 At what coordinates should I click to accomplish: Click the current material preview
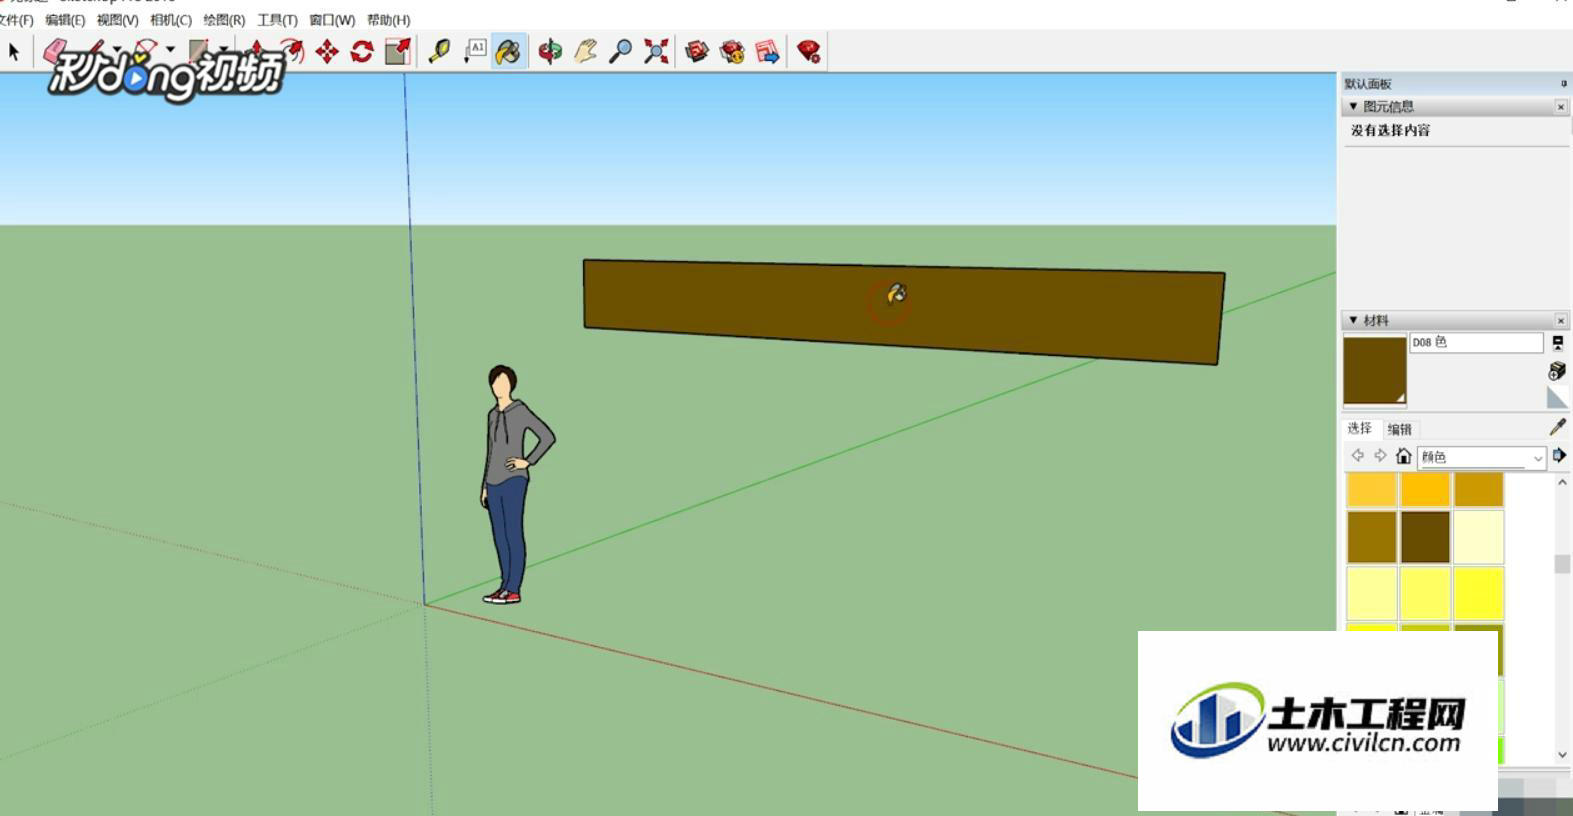pos(1374,371)
